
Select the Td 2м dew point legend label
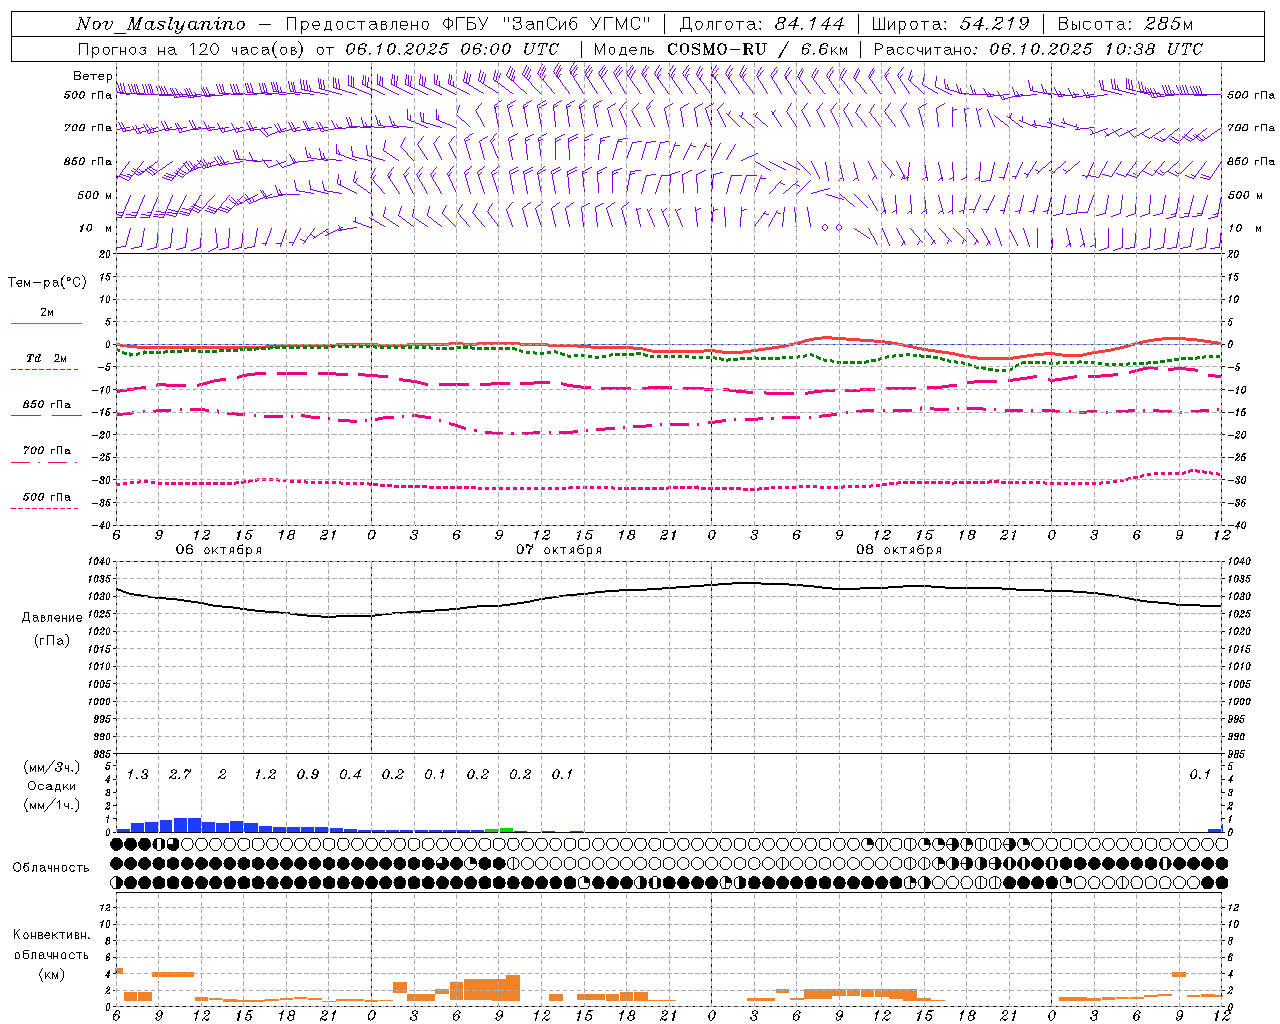point(47,358)
